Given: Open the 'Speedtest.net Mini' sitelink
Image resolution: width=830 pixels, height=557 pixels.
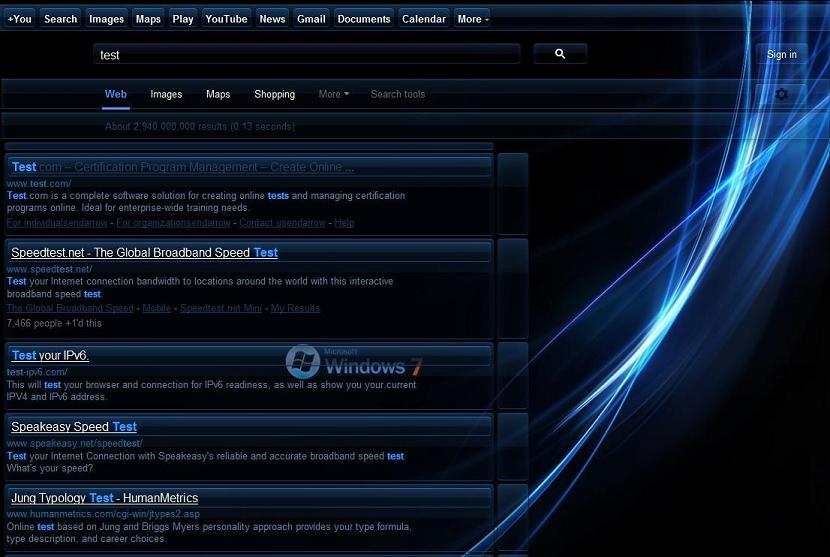Looking at the screenshot, I should point(221,308).
